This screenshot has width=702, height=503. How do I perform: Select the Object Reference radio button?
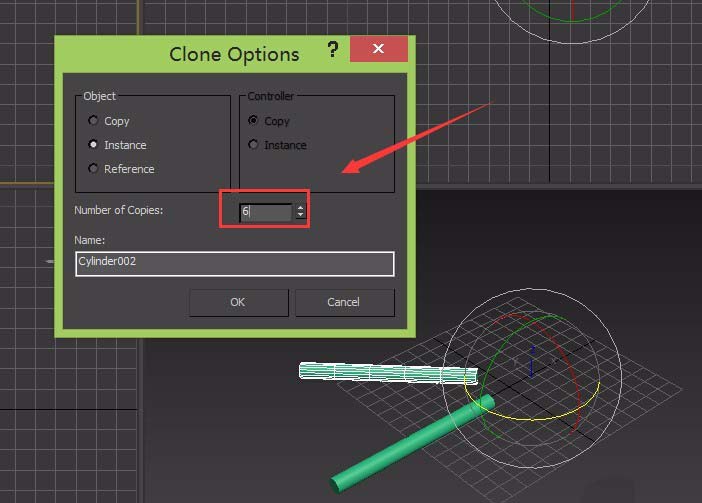93,169
